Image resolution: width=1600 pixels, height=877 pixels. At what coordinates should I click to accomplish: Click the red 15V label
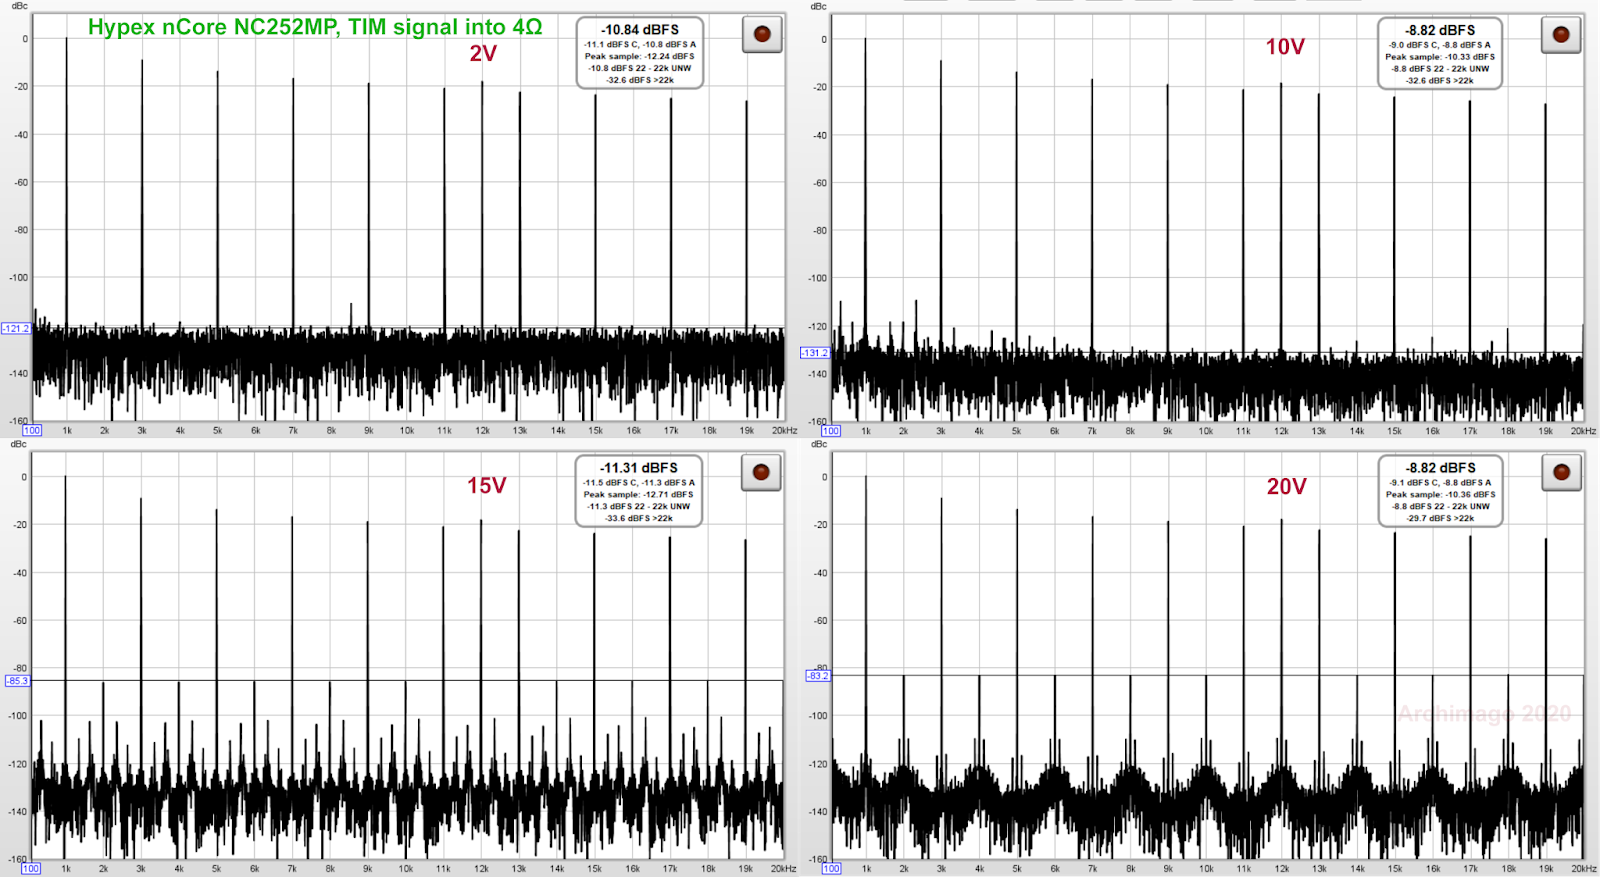[487, 486]
